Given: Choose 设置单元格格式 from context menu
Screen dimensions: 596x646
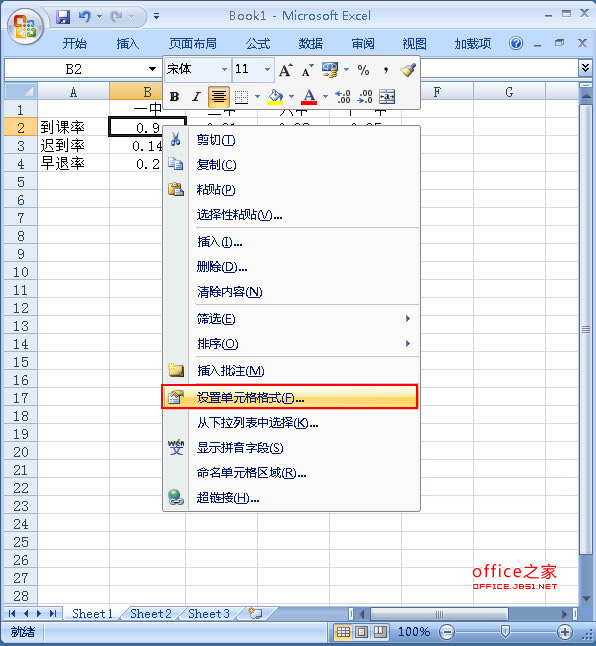Looking at the screenshot, I should [x=290, y=397].
